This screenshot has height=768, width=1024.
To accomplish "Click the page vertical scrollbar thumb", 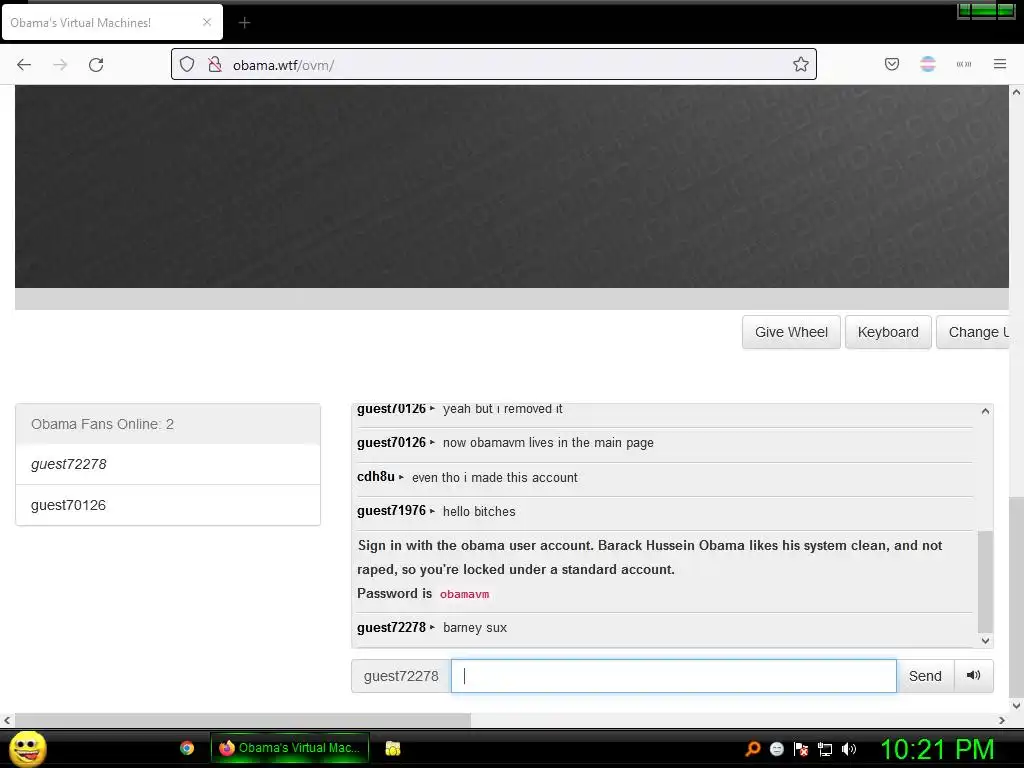I will (1016, 597).
